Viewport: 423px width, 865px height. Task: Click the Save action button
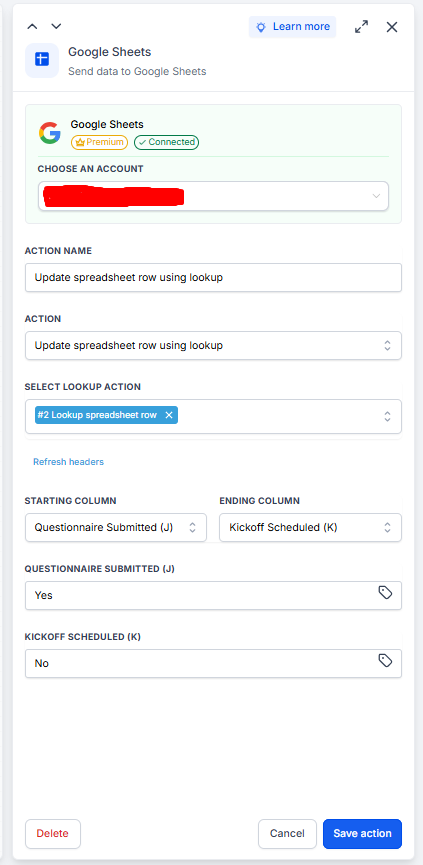click(362, 834)
